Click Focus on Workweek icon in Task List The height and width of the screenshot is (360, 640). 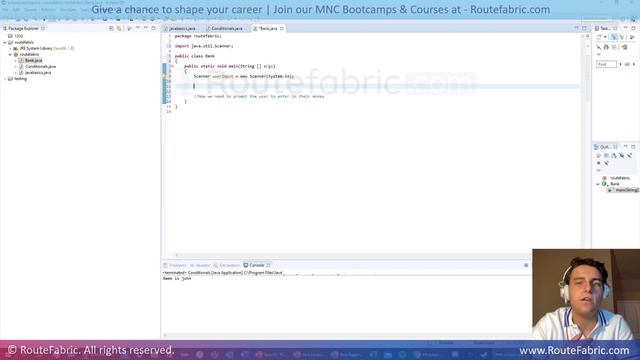pyautogui.click(x=632, y=37)
